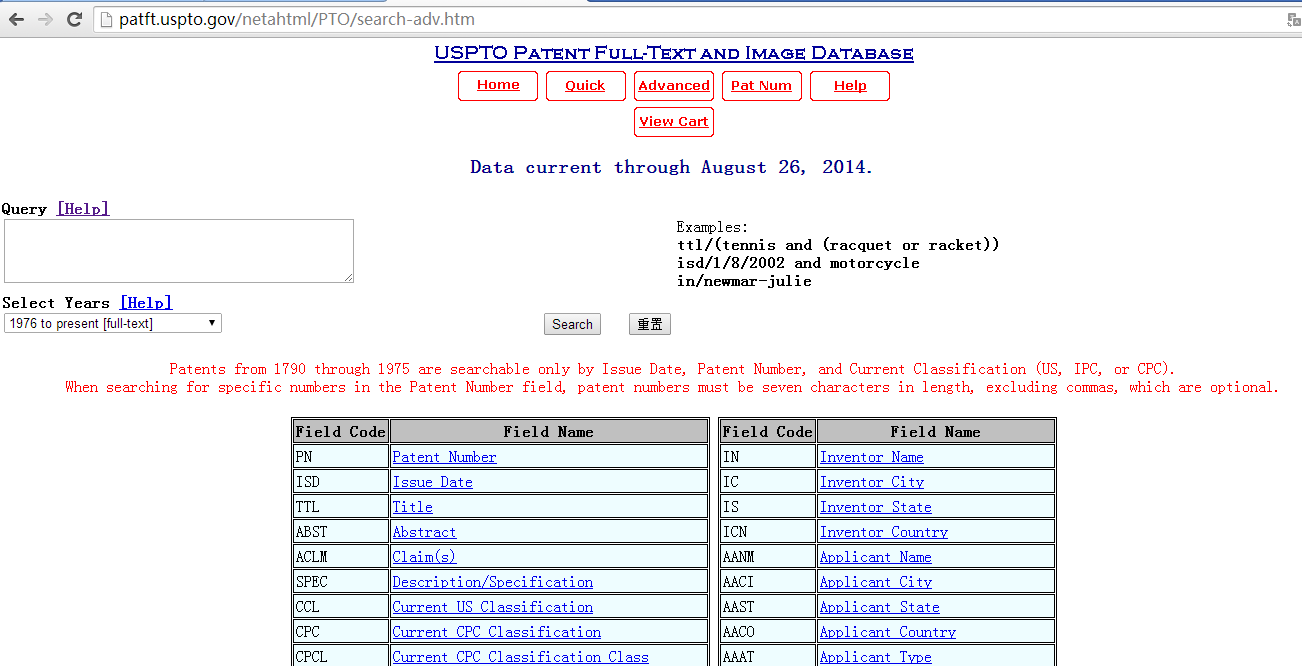
Task: Click the 'Examples:' label text
Action: (x=712, y=227)
